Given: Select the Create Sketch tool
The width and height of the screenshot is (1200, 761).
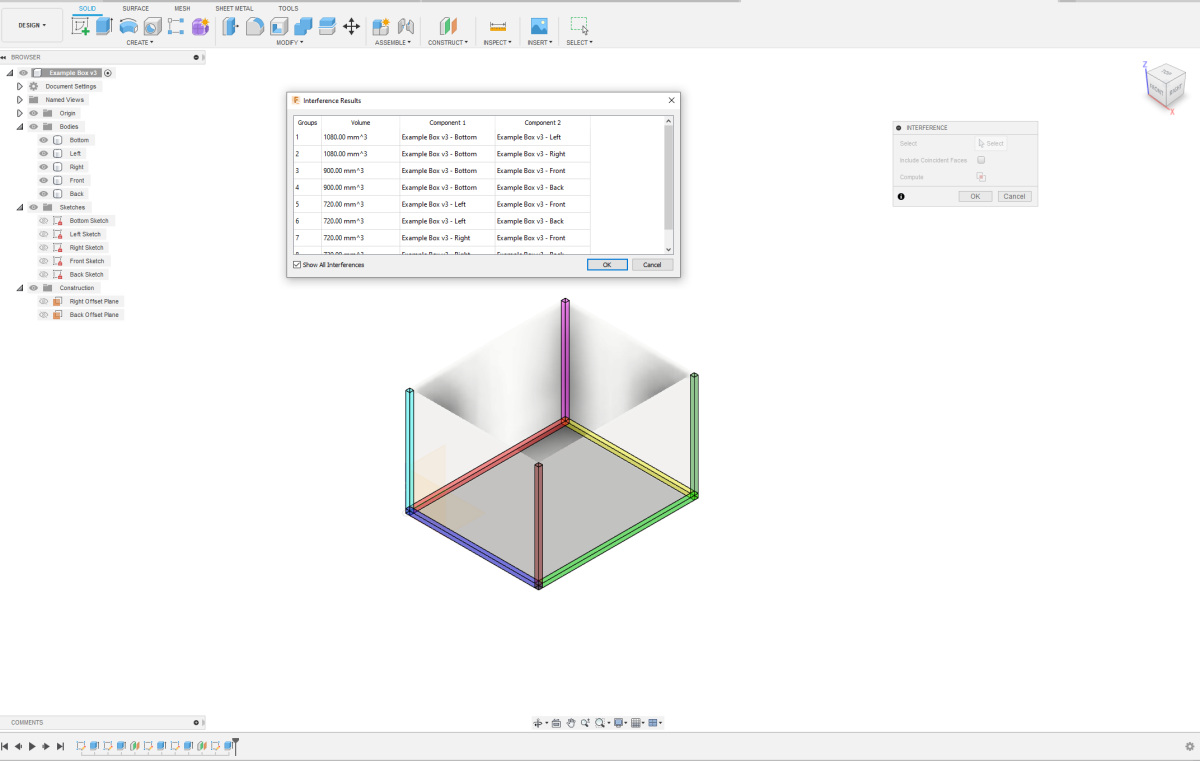Looking at the screenshot, I should pyautogui.click(x=81, y=27).
